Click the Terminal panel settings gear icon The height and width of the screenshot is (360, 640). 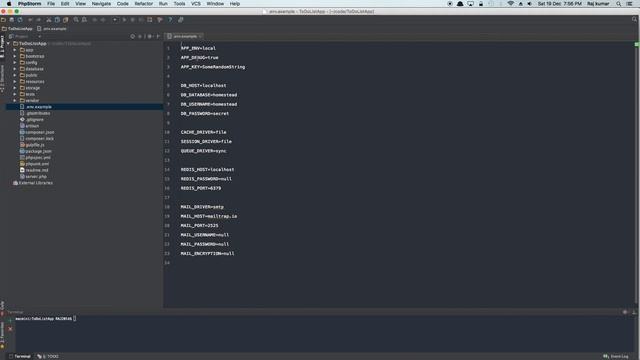[x=625, y=312]
